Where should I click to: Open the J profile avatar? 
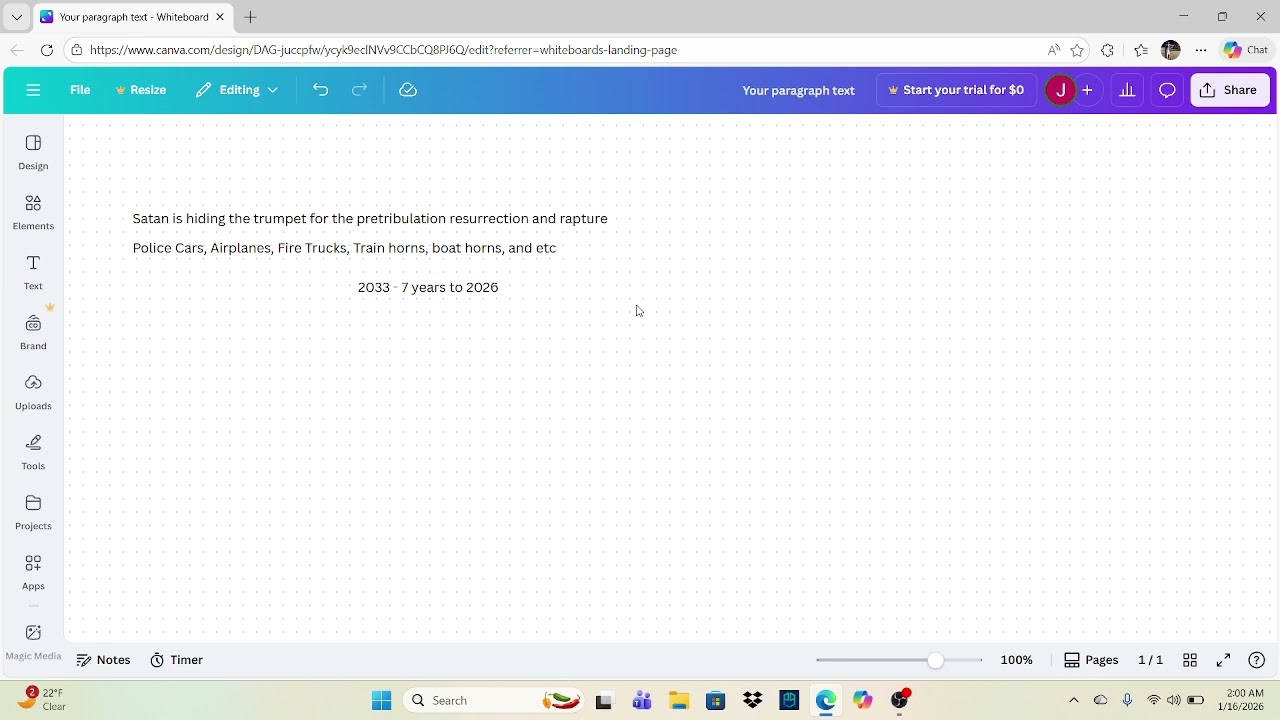[x=1060, y=90]
